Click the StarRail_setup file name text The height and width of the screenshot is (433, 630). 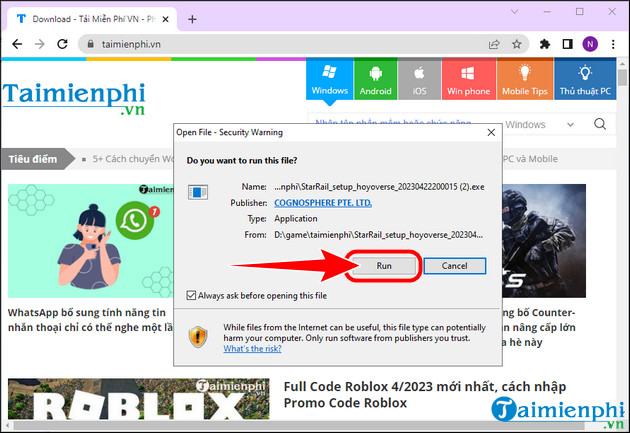tap(379, 187)
